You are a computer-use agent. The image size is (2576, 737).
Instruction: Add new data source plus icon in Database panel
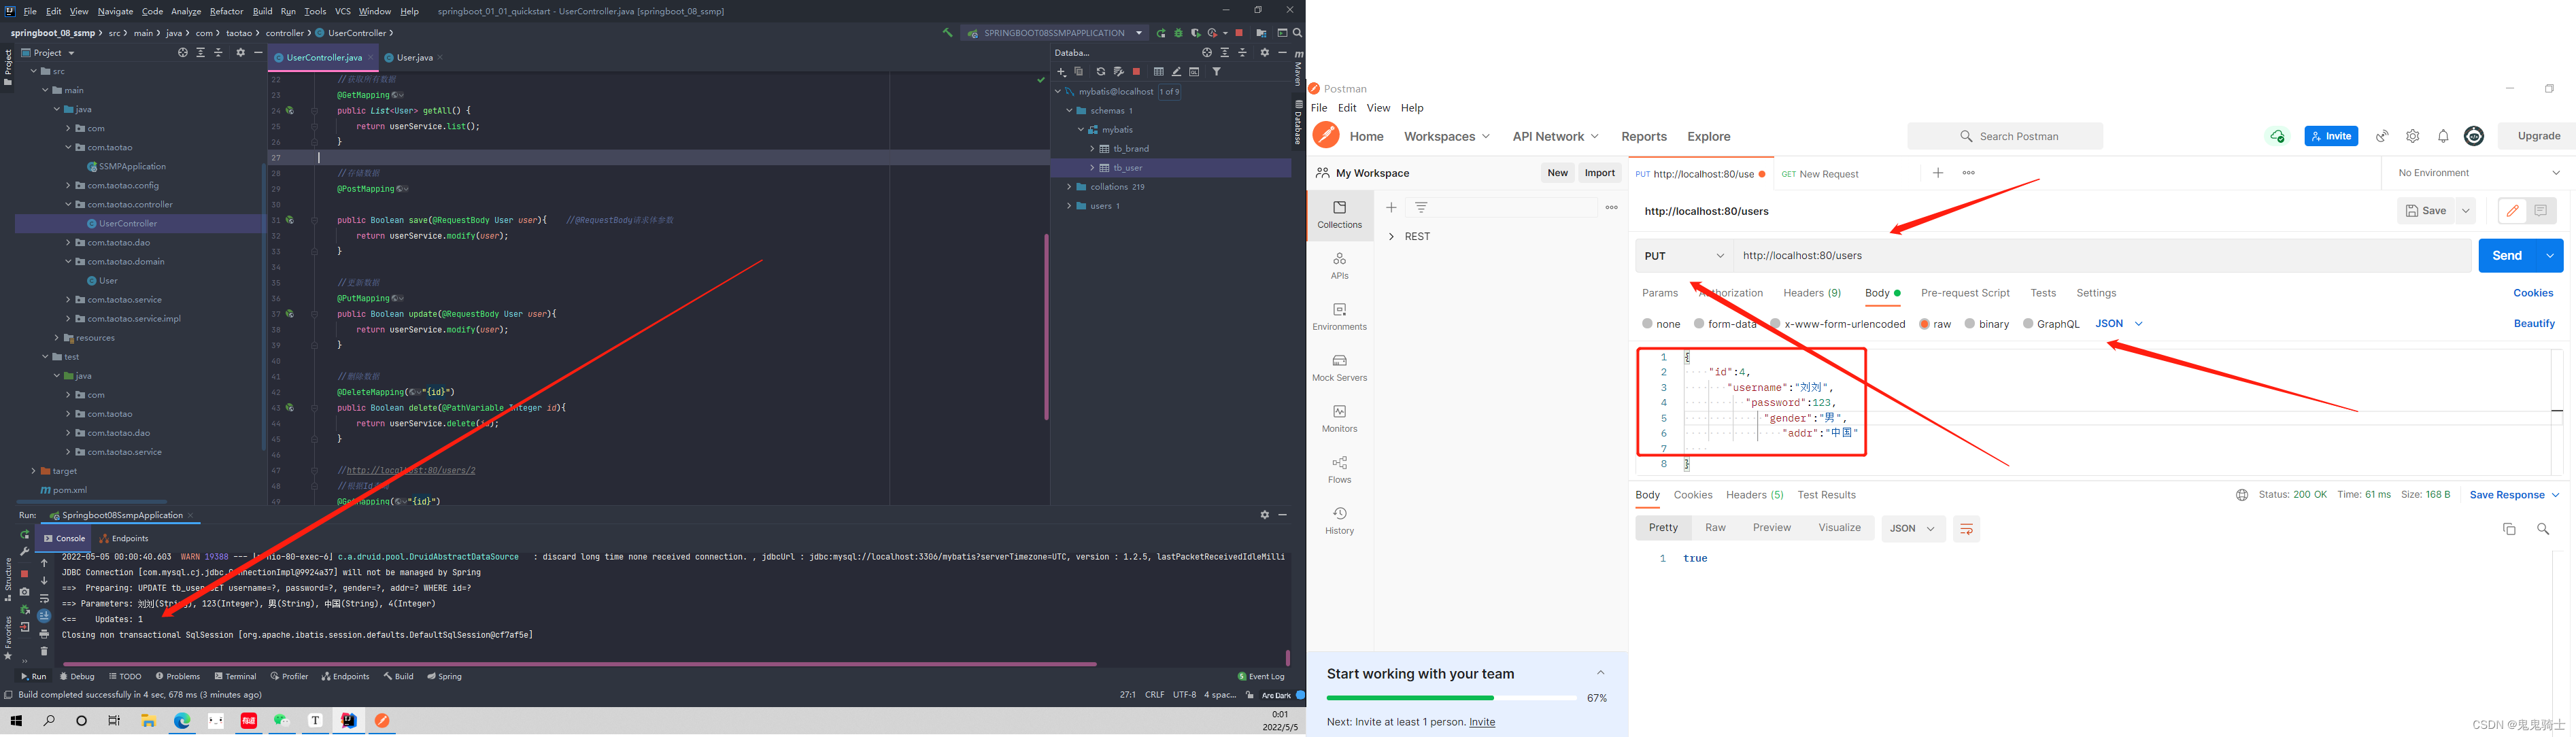[x=1062, y=72]
